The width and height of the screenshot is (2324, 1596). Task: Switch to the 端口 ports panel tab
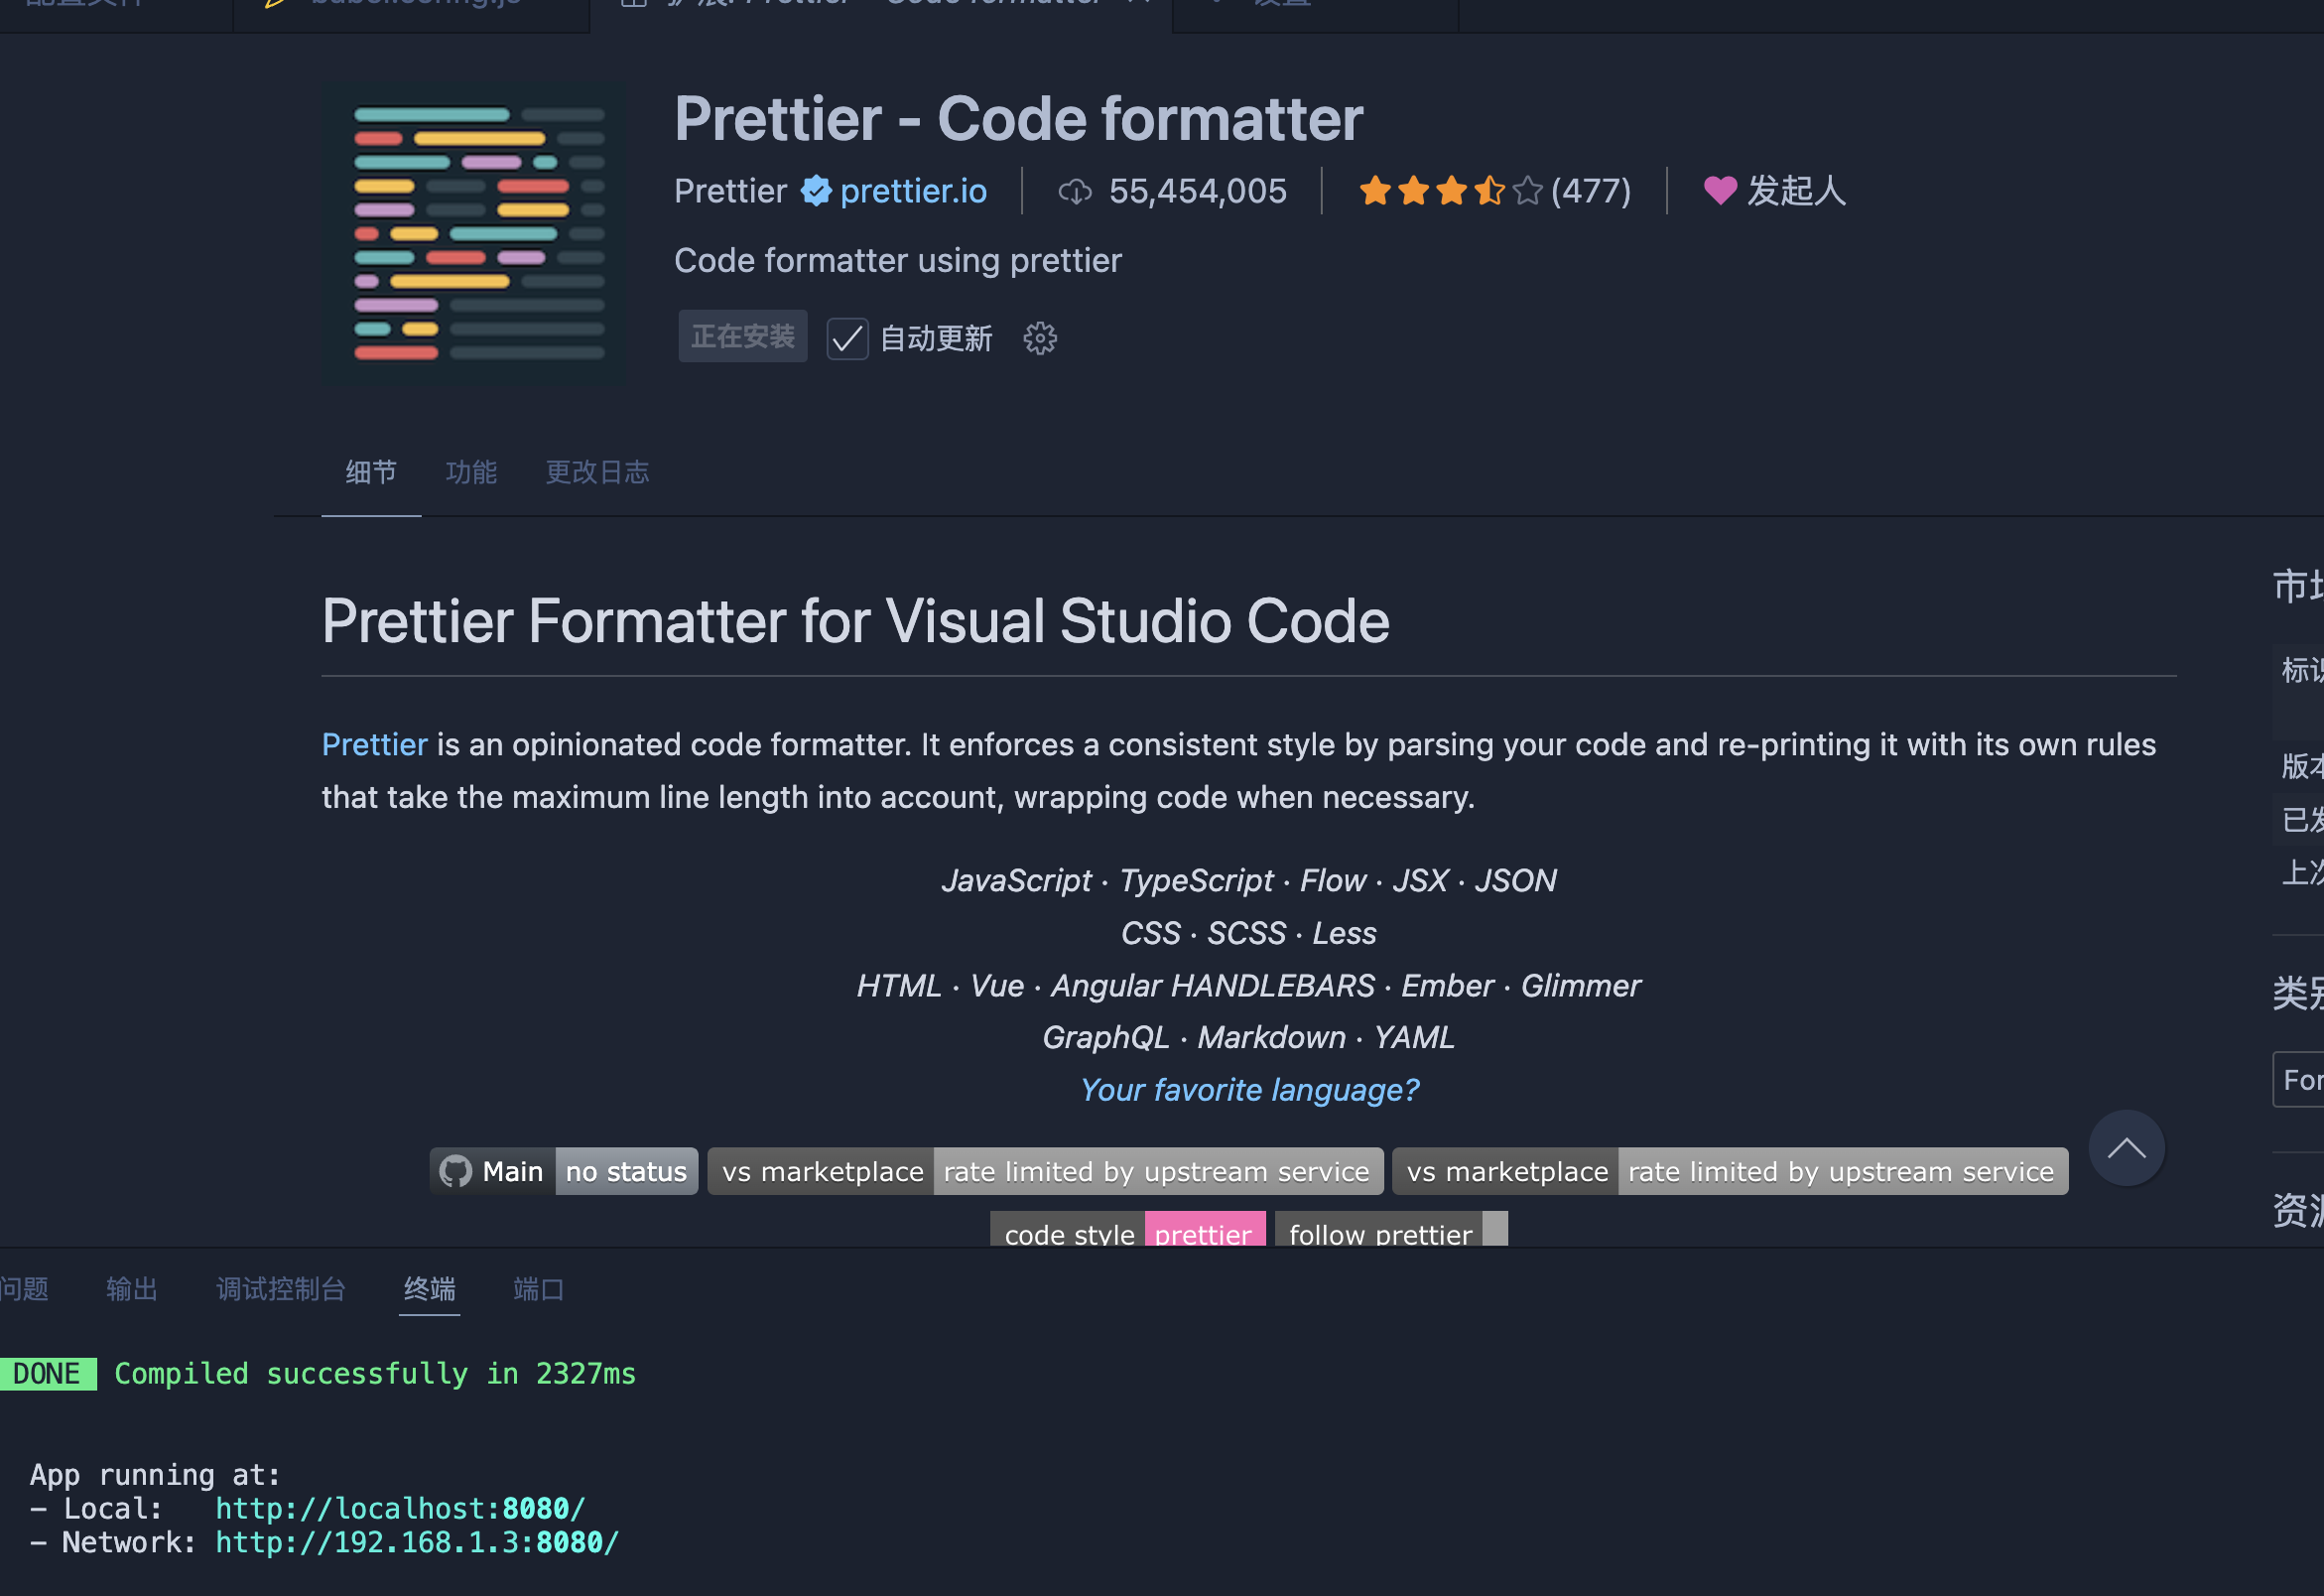click(x=538, y=1289)
